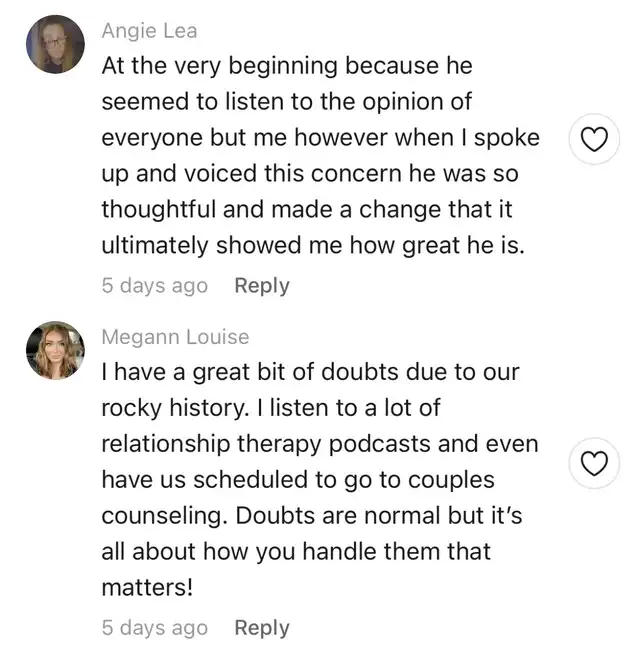640x655 pixels.
Task: Tap the line 'have us scheduled to go to couples'
Action: click(298, 480)
